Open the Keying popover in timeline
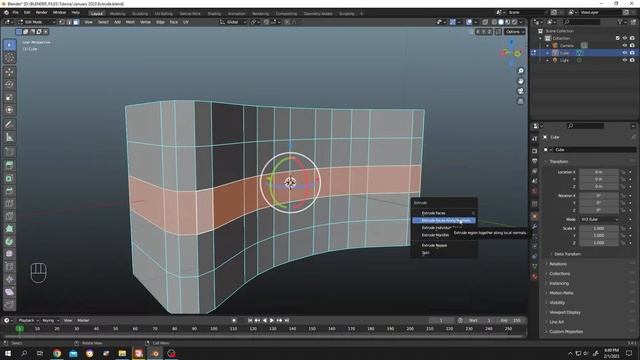 pos(50,320)
